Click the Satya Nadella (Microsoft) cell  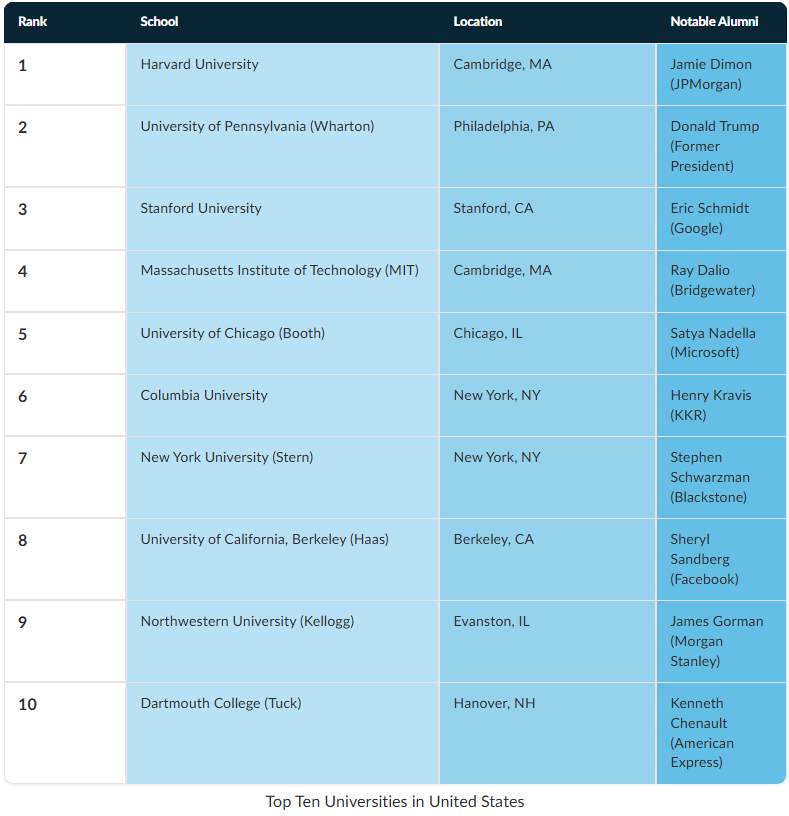click(x=721, y=343)
